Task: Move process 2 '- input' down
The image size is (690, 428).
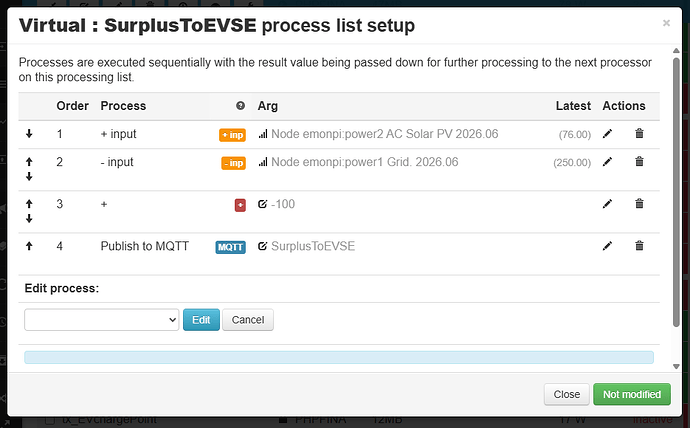Action: point(29,176)
